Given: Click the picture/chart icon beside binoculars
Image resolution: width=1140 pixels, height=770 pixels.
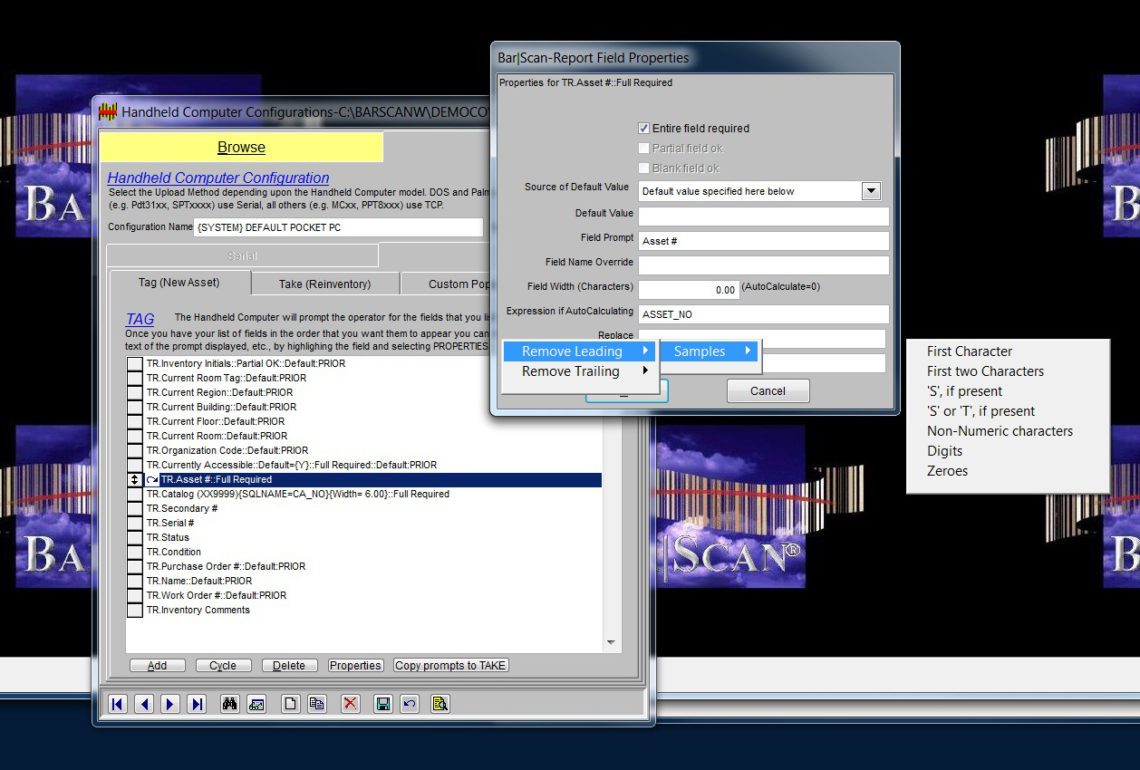Looking at the screenshot, I should point(256,704).
